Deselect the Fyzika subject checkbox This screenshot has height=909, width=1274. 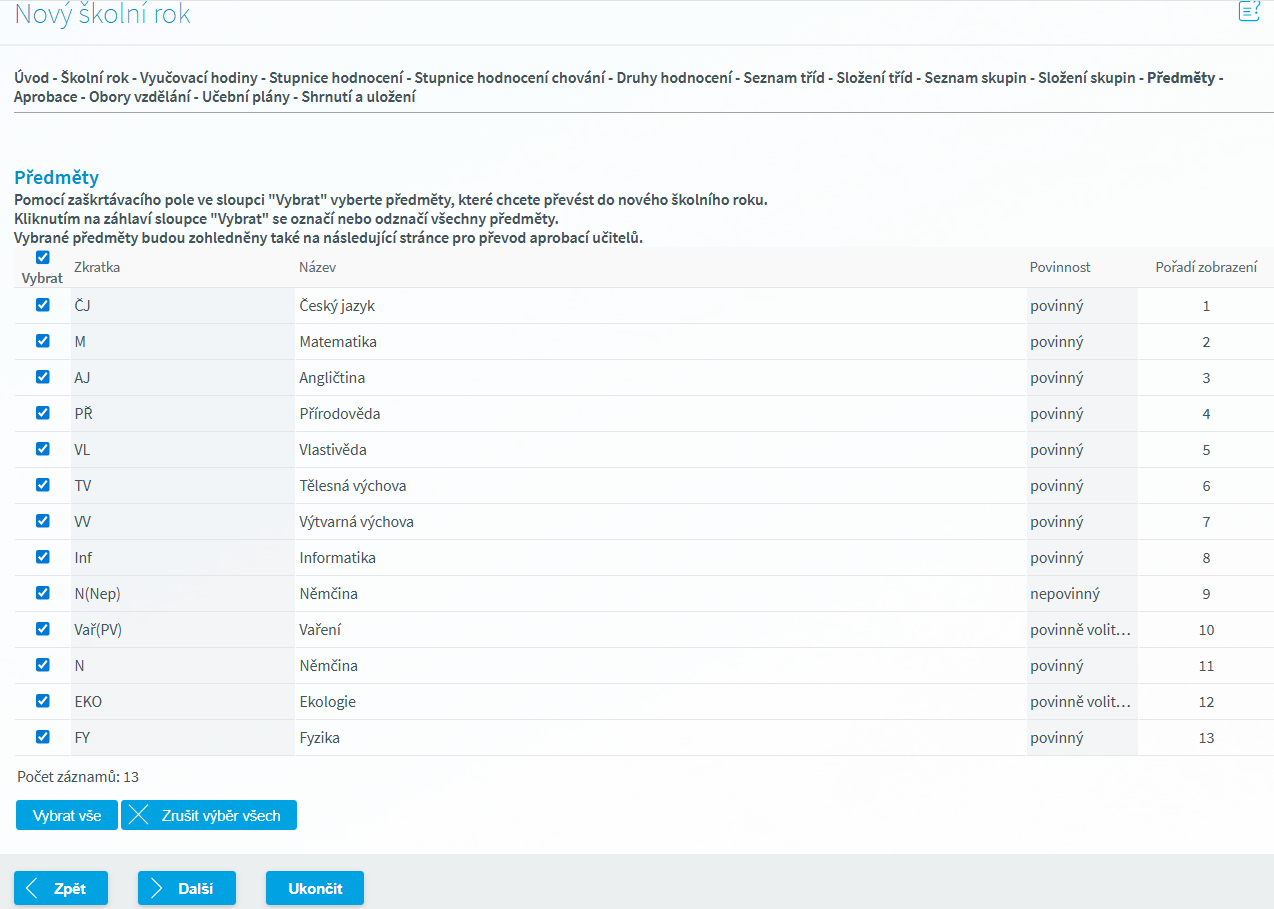point(42,737)
